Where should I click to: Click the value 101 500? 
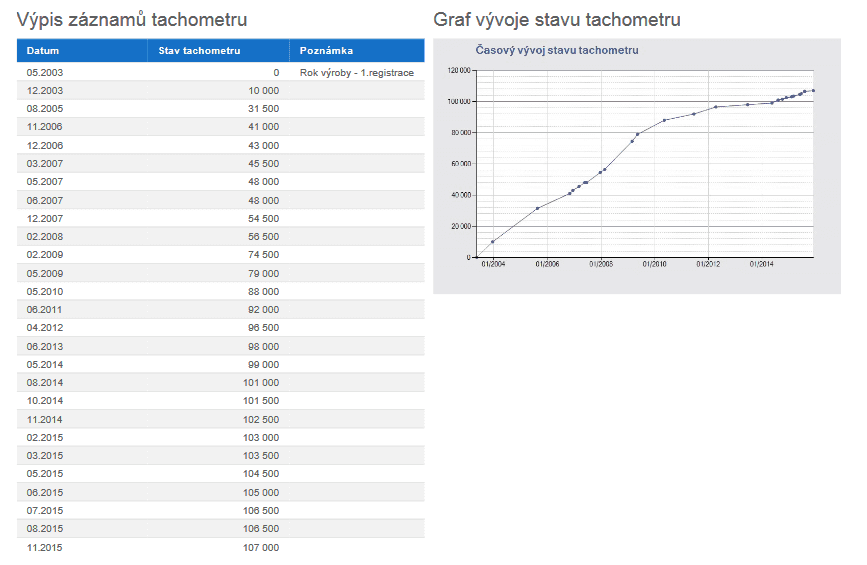click(x=261, y=401)
